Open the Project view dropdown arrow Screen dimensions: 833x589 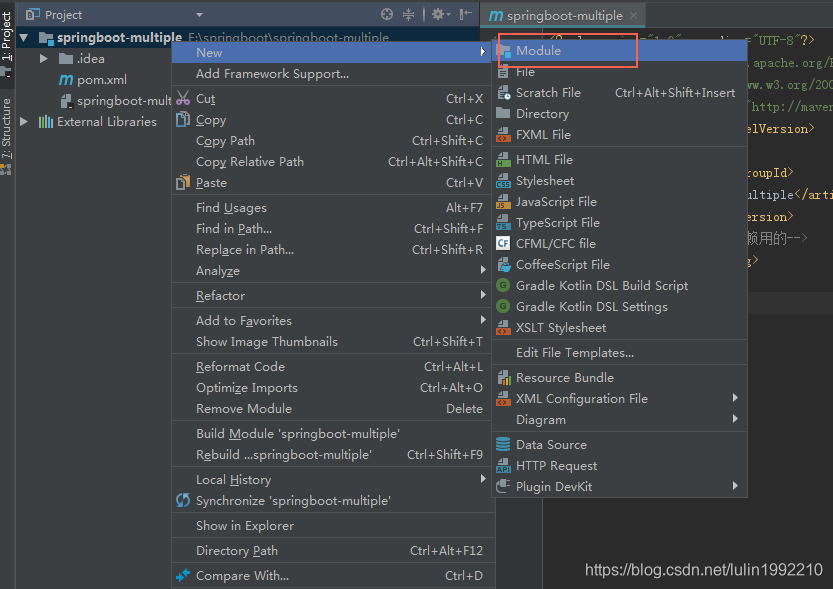tap(199, 15)
